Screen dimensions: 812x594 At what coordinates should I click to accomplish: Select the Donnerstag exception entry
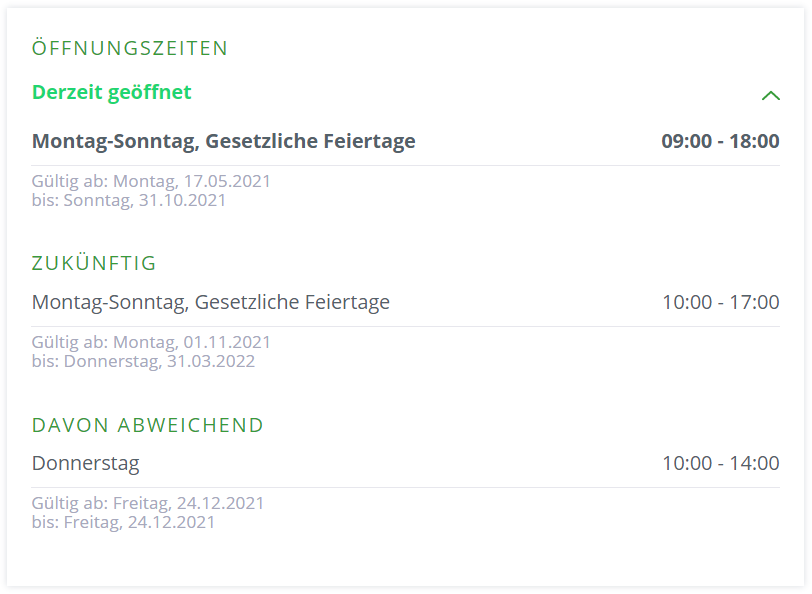pos(85,463)
